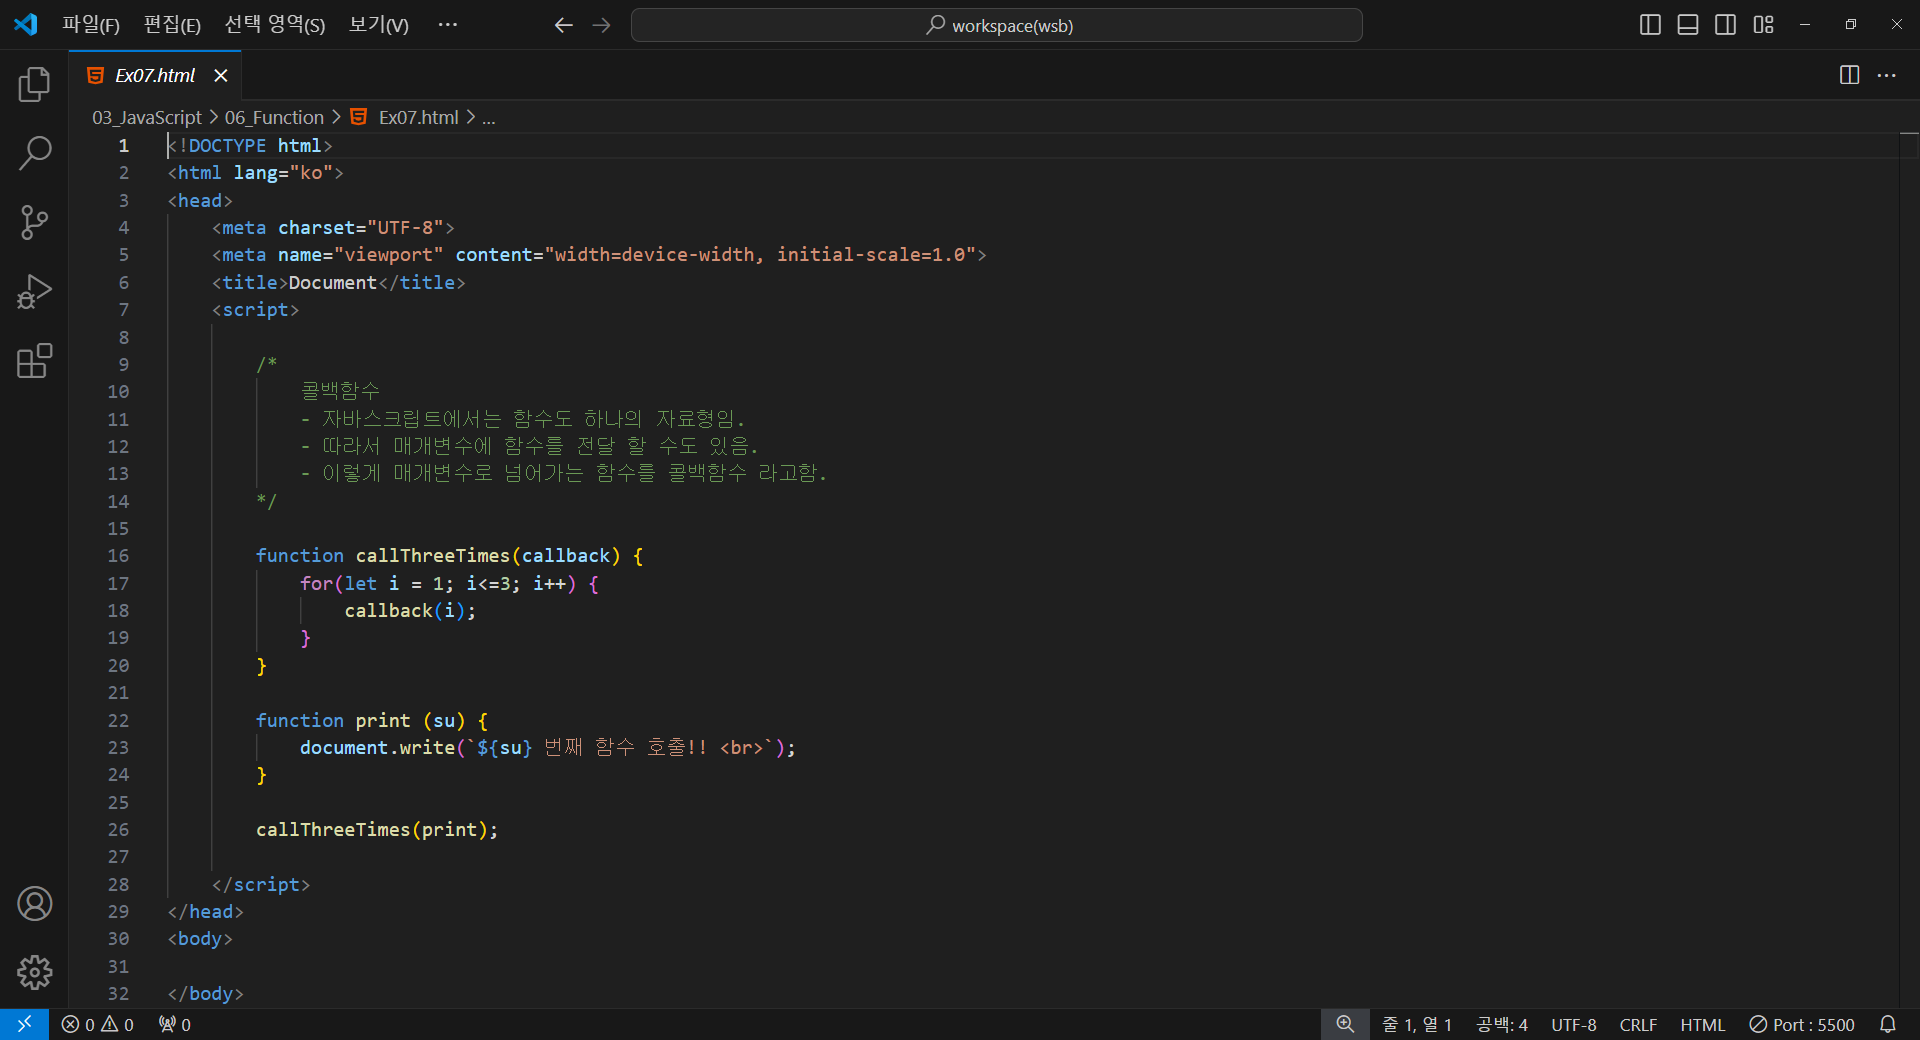Screen dimensions: 1920x1040
Task: Open the Accounts menu icon
Action: 34,904
